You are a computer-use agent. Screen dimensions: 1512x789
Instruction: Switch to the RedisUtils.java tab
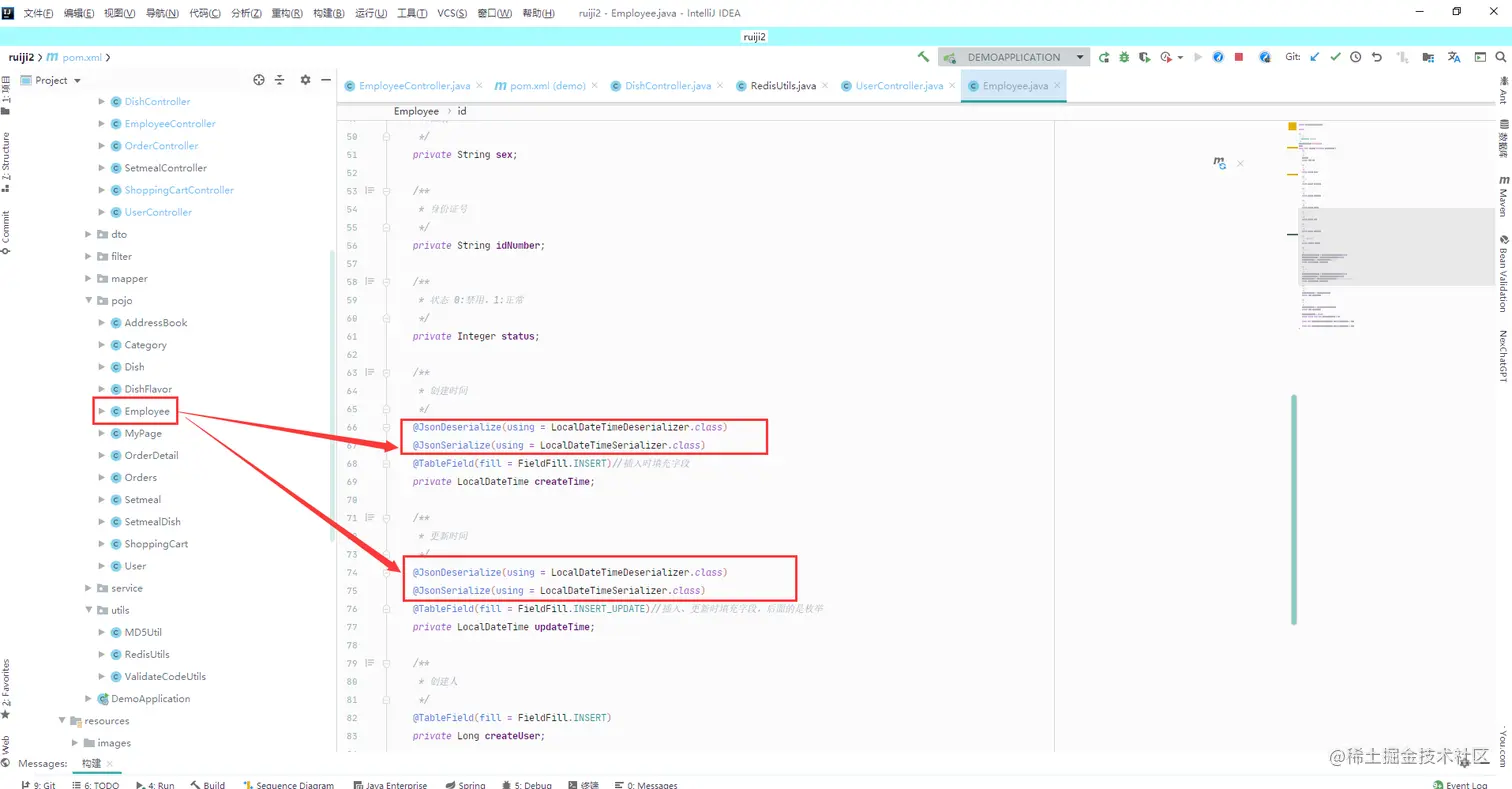pos(783,86)
